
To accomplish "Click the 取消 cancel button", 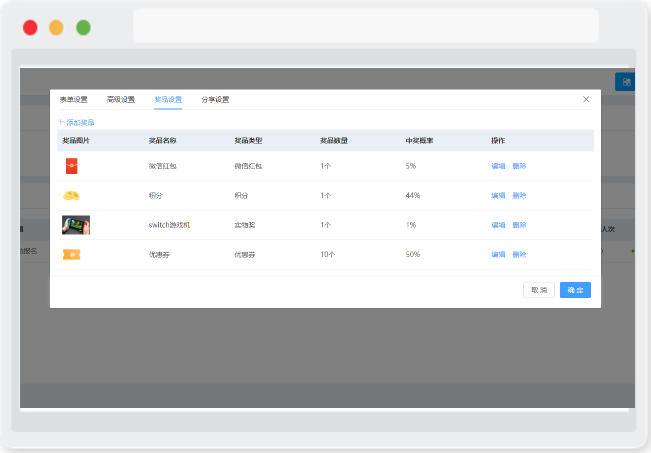I will click(539, 290).
